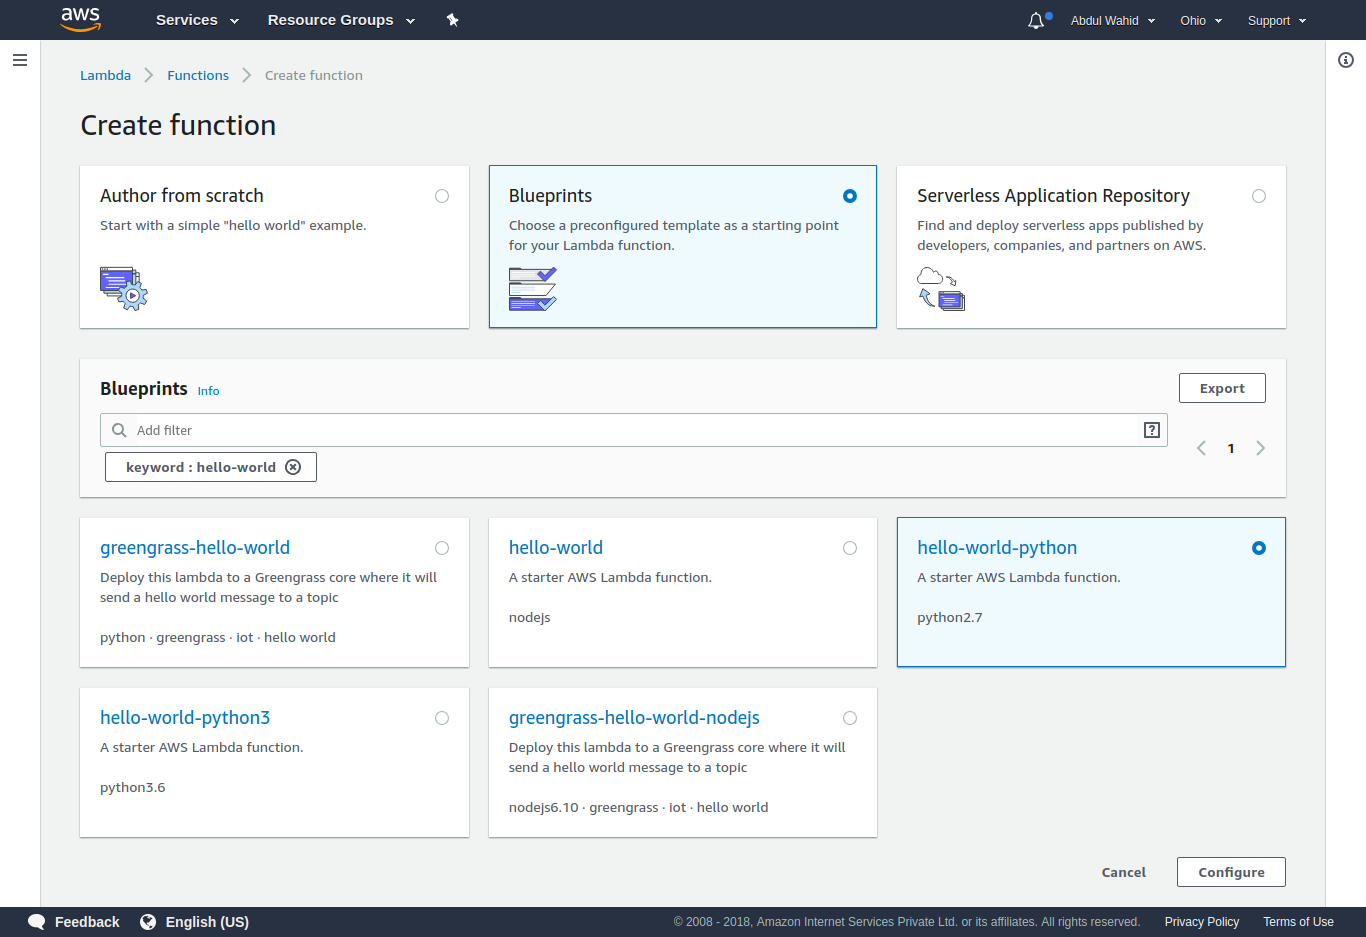Expand the Resource Groups dropdown

(x=341, y=20)
